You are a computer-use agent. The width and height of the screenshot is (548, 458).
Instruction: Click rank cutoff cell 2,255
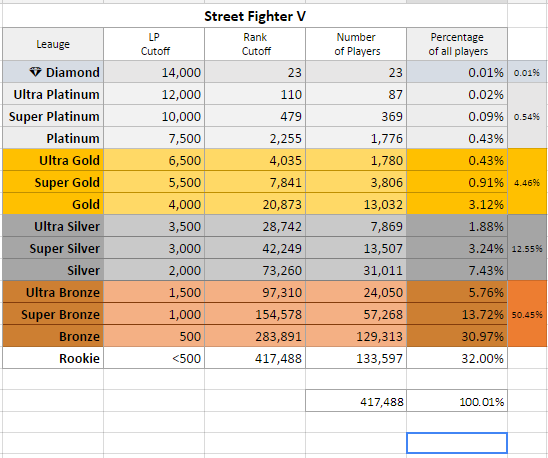coord(255,138)
